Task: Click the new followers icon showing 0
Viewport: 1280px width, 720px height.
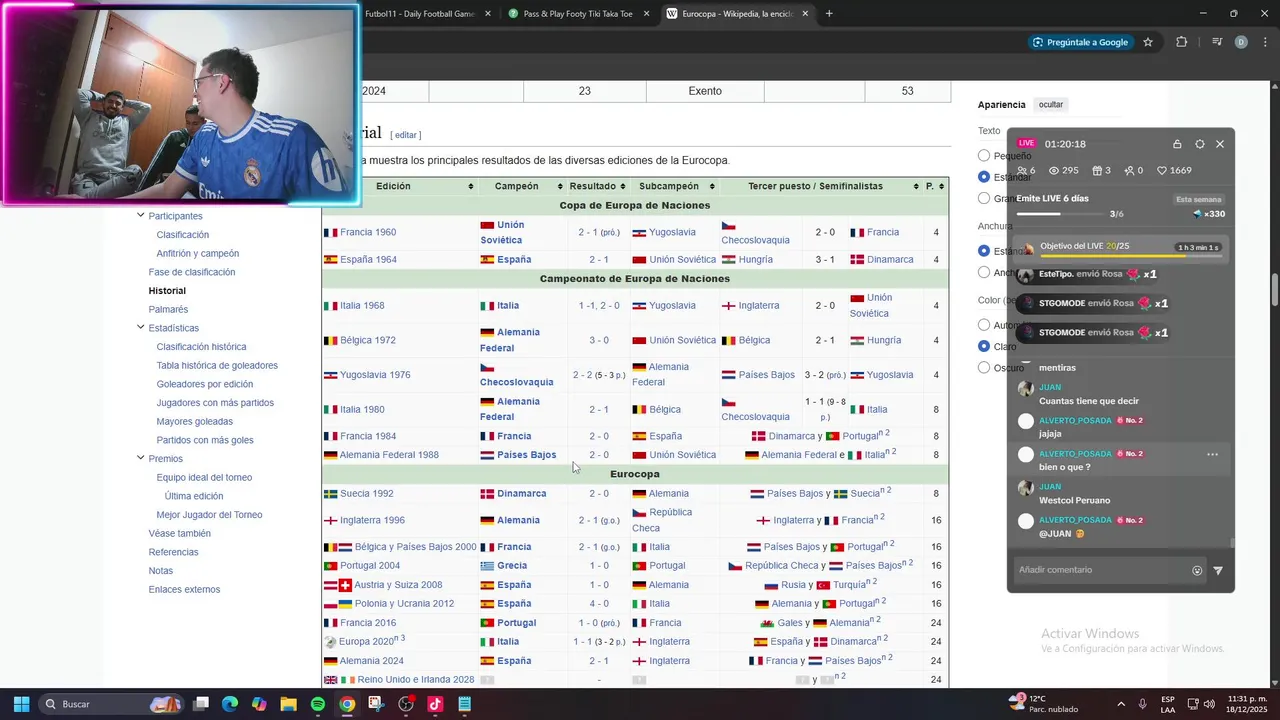Action: click(1129, 171)
